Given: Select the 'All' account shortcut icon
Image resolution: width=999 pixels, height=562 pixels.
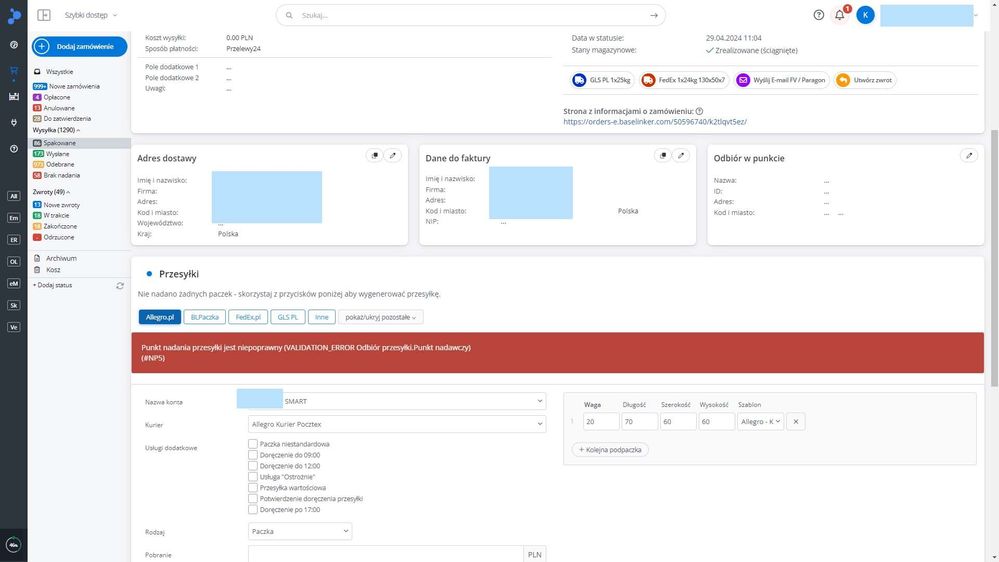Looking at the screenshot, I should (13, 196).
